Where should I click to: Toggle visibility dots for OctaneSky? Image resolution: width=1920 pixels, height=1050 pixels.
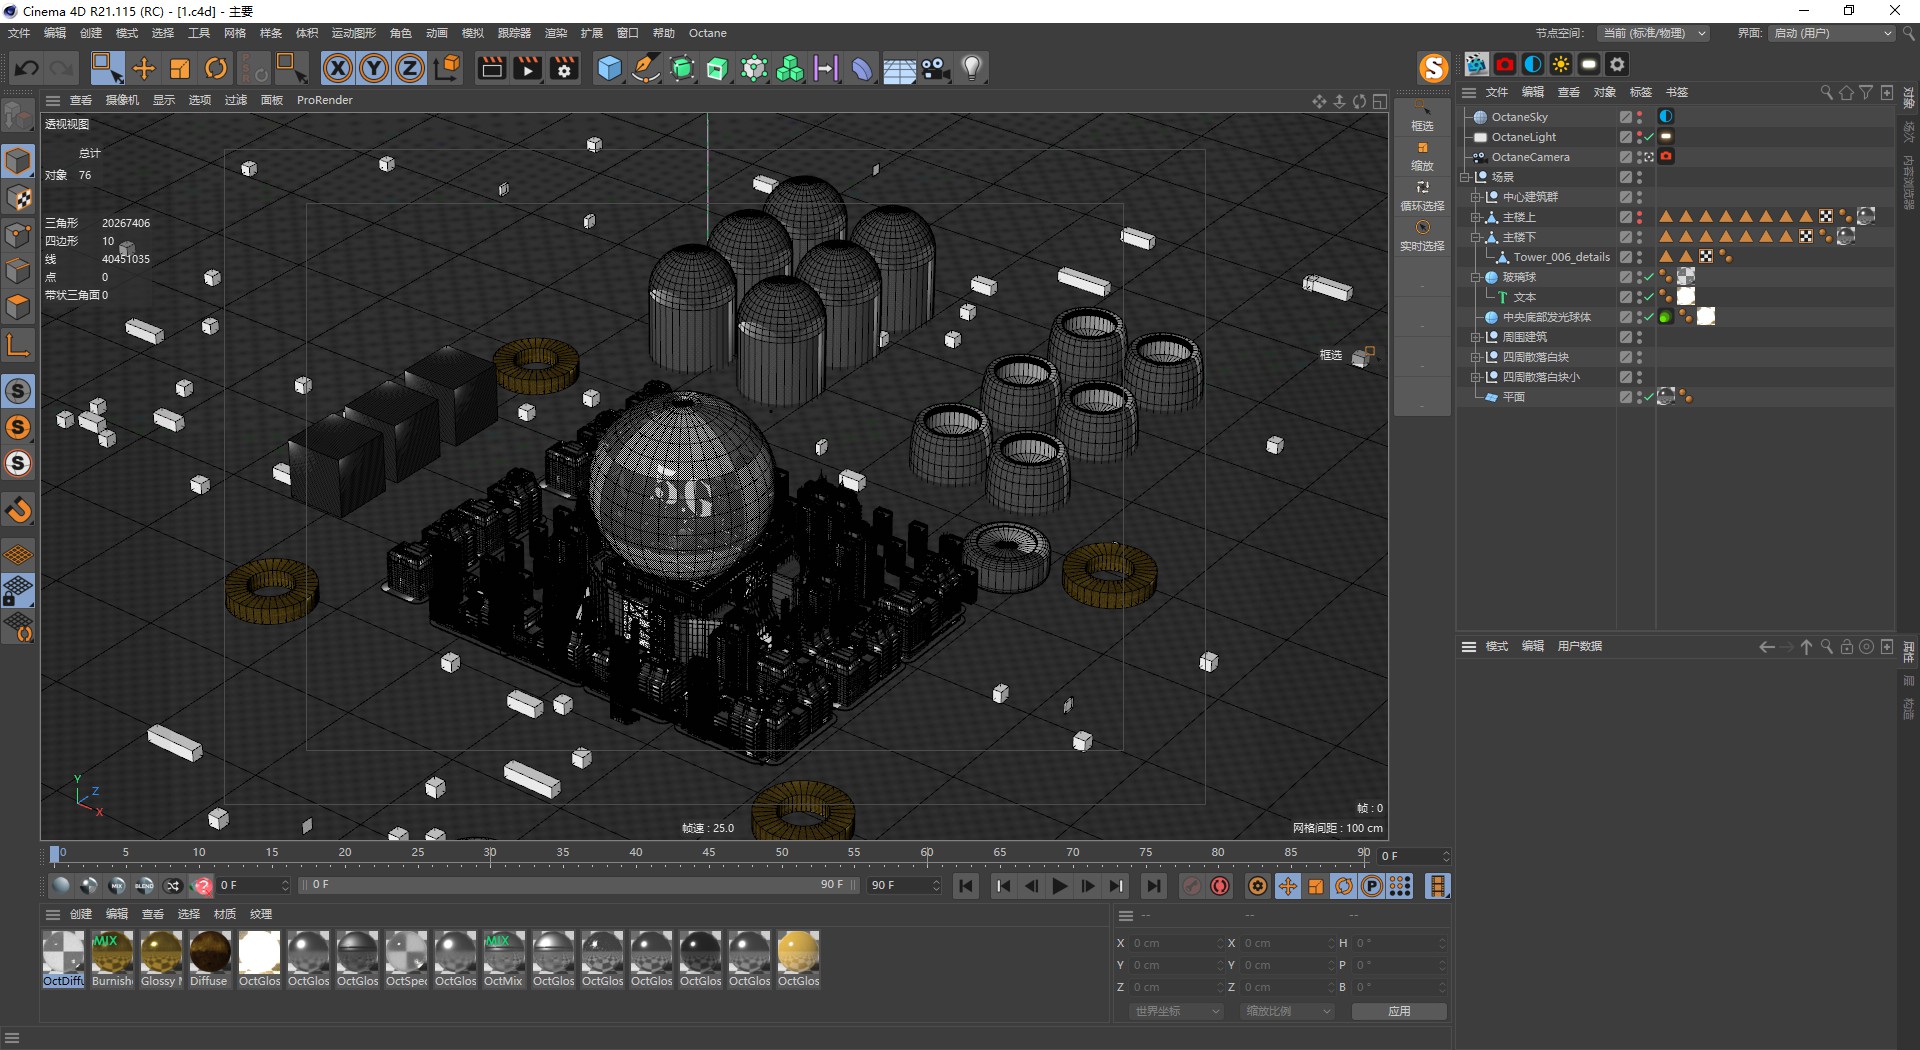click(1640, 117)
